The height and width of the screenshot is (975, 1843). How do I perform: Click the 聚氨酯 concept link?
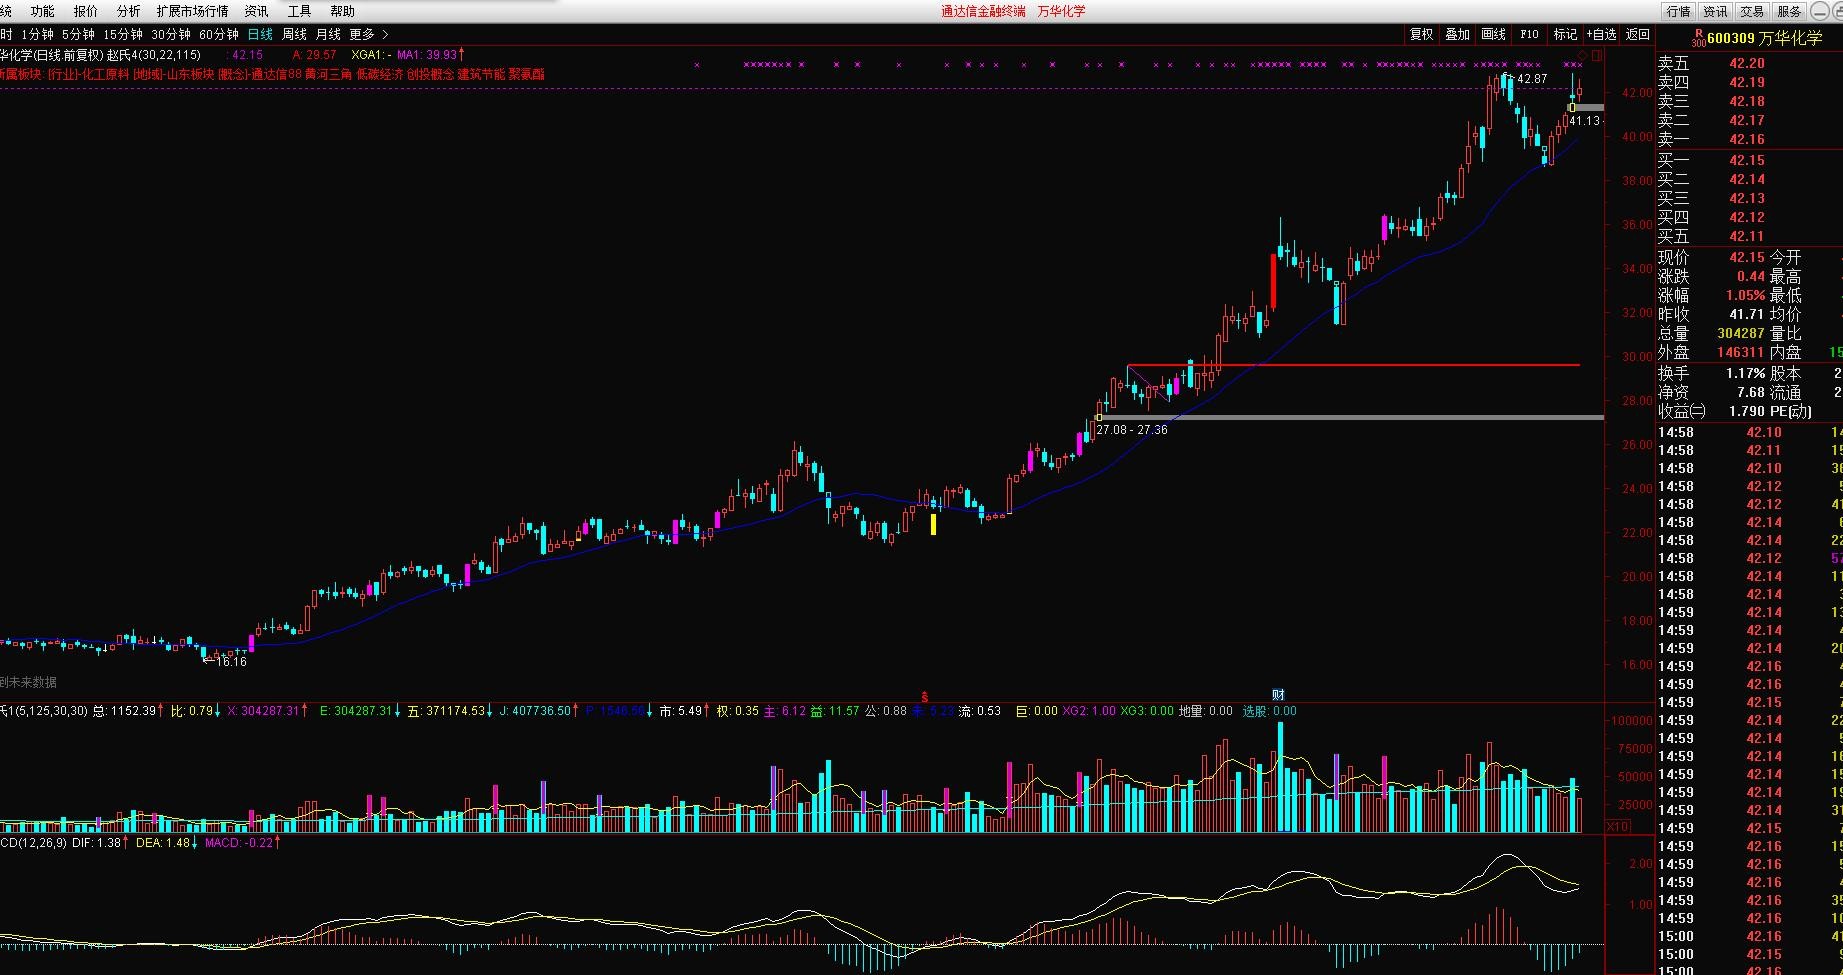click(526, 74)
